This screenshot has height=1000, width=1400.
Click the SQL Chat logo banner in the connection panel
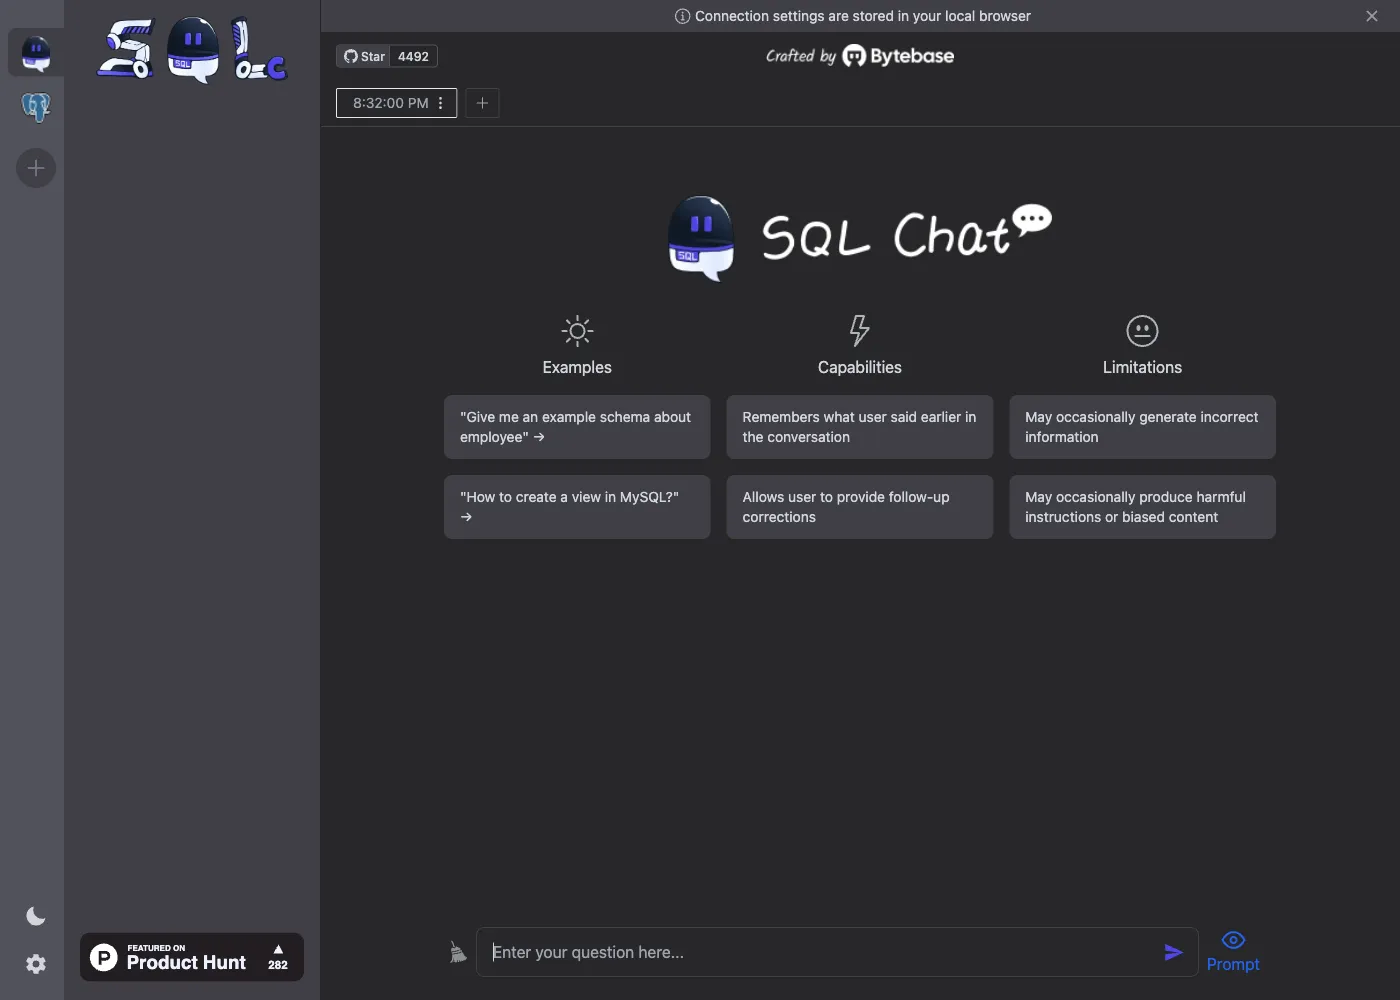[192, 50]
